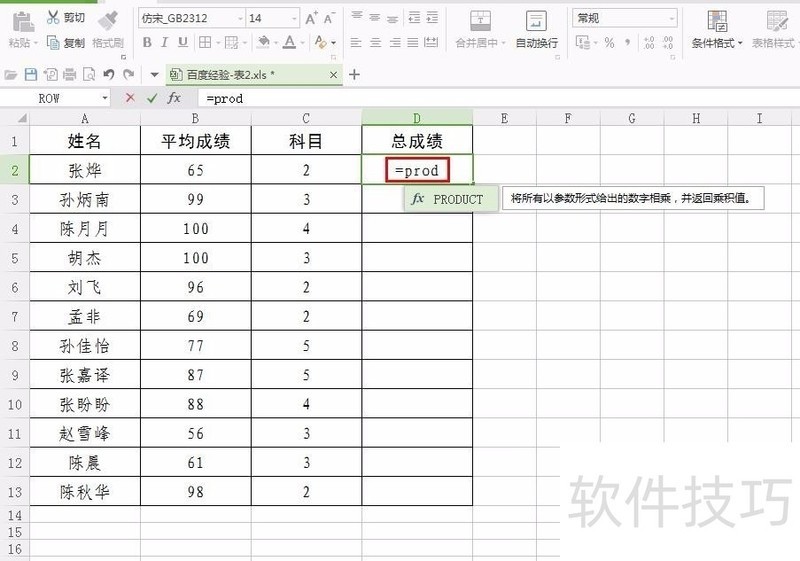Click the Print icon in quick toolbar
Screen dimensions: 800x561
click(69, 74)
